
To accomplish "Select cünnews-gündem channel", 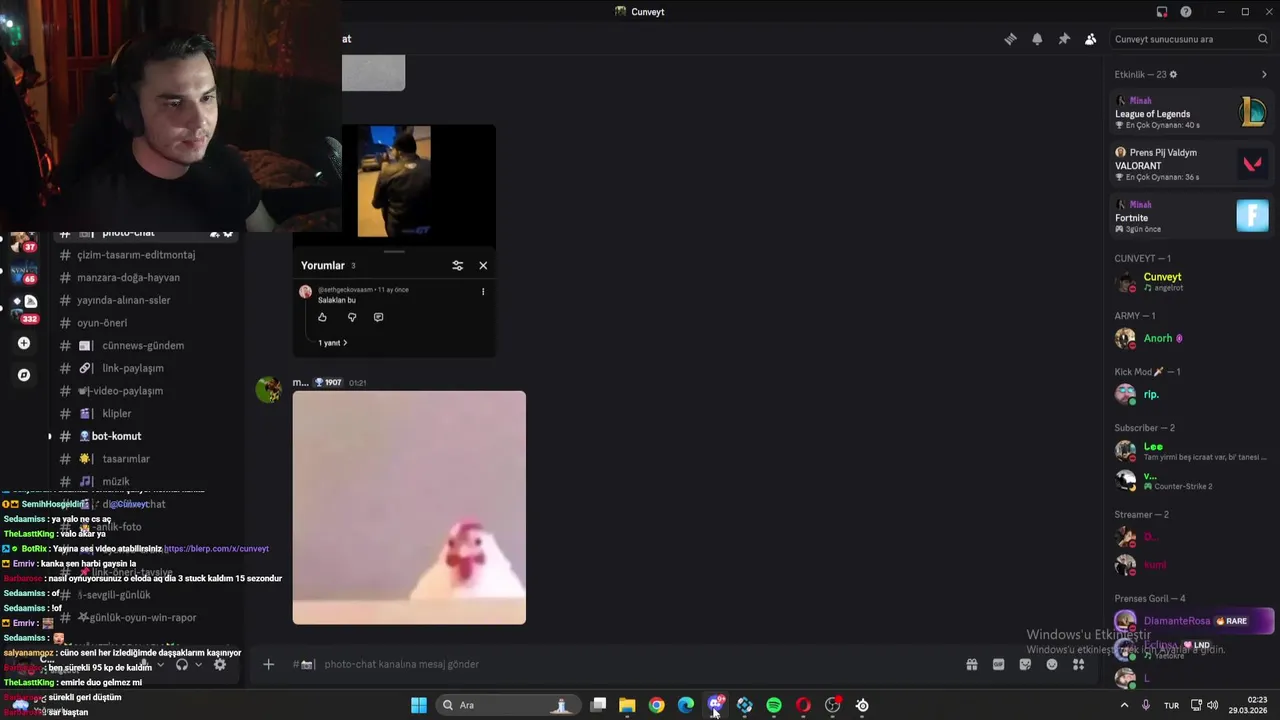I will [145, 345].
